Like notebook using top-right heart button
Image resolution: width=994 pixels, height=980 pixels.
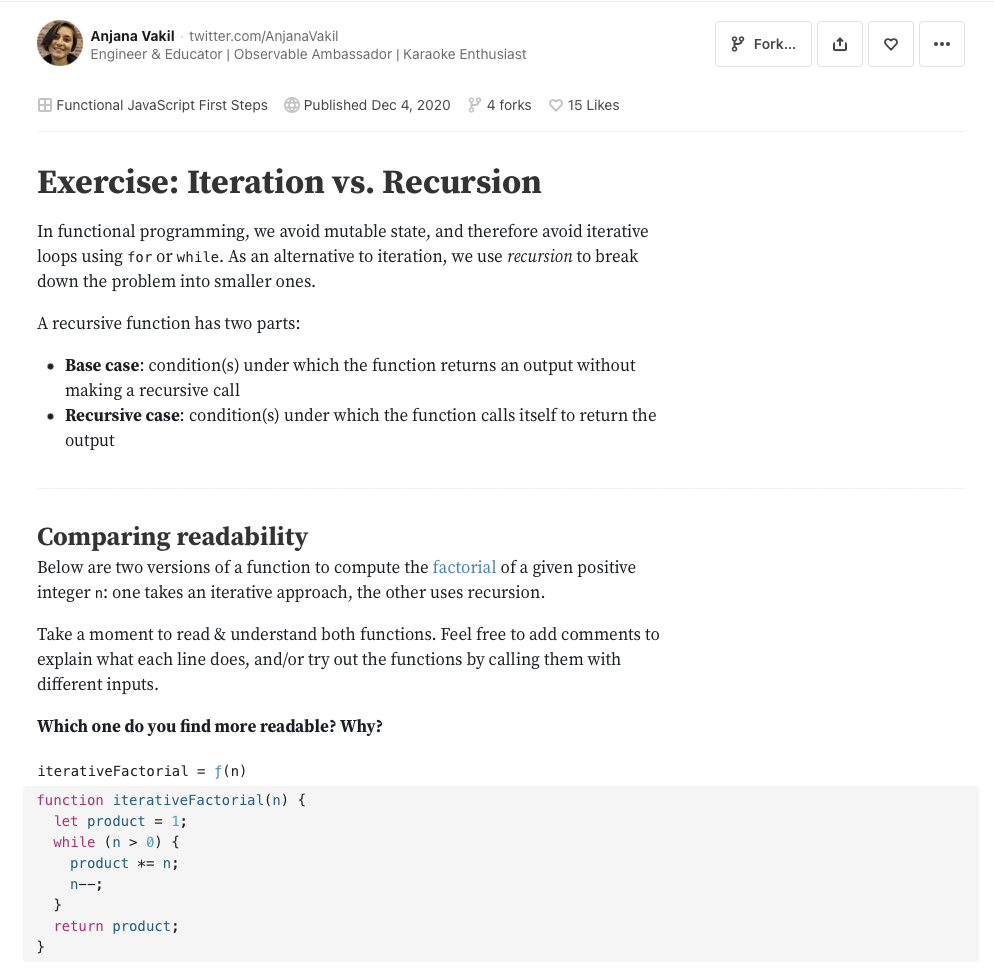[x=890, y=44]
